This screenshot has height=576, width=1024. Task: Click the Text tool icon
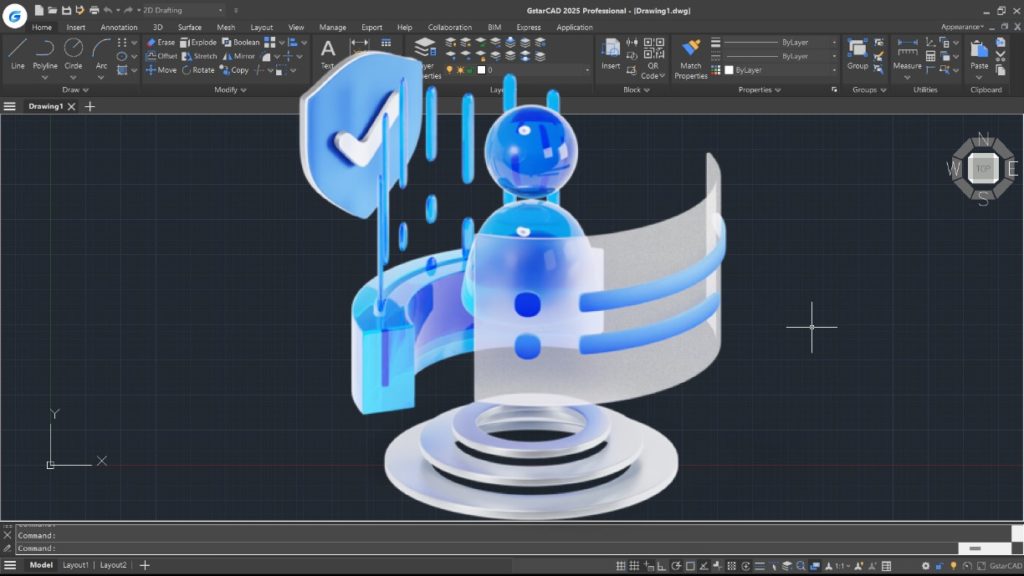coord(328,52)
